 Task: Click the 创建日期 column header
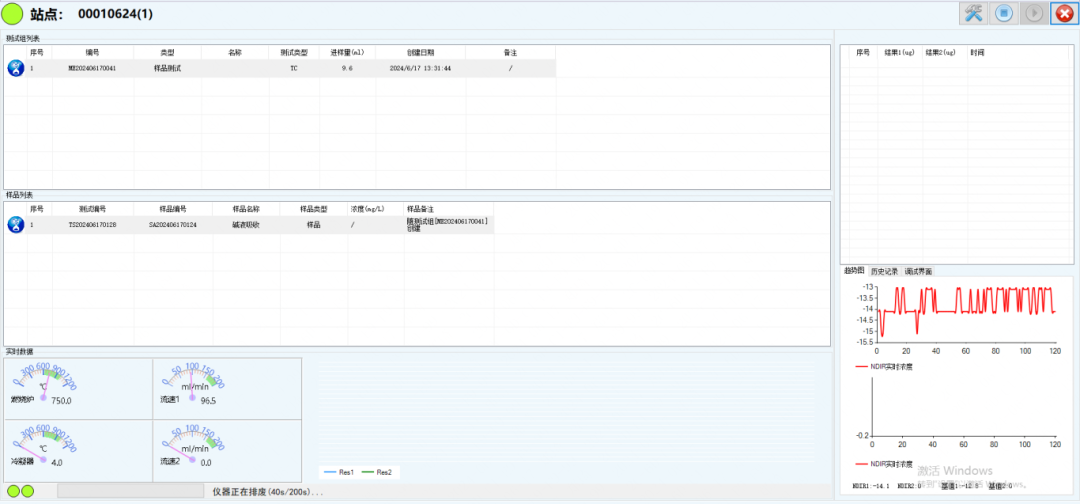click(x=420, y=52)
